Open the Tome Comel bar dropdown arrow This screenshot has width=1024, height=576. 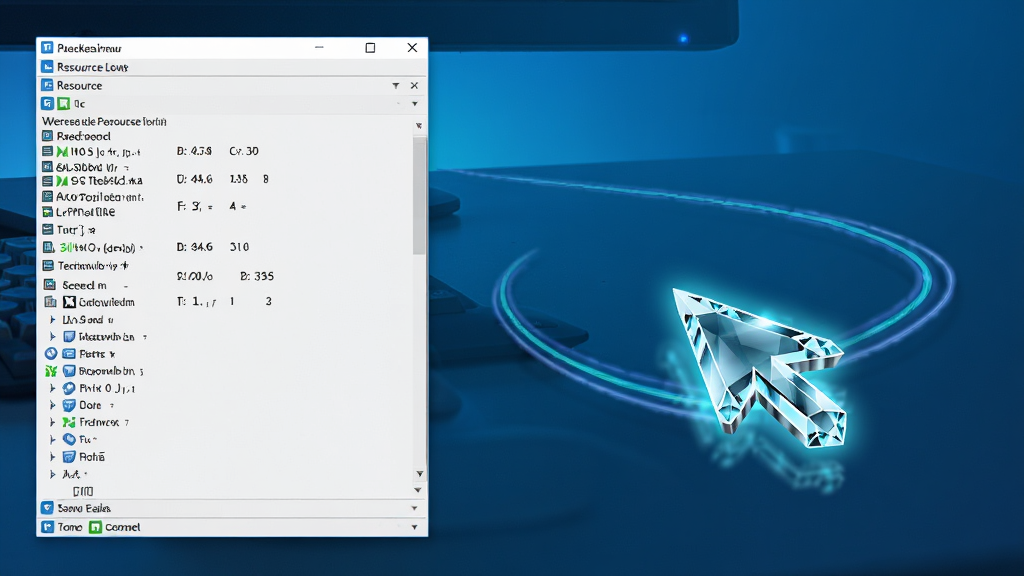coord(415,527)
